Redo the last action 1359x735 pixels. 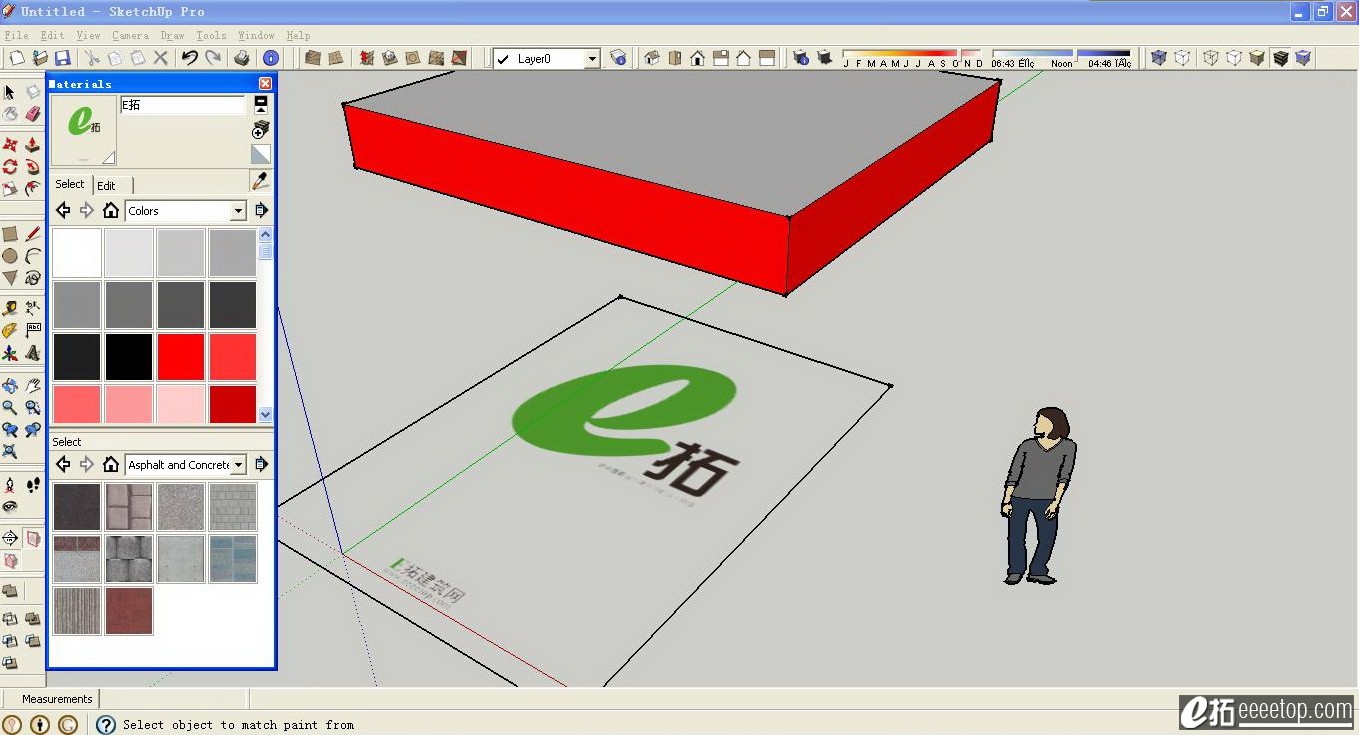(x=213, y=58)
